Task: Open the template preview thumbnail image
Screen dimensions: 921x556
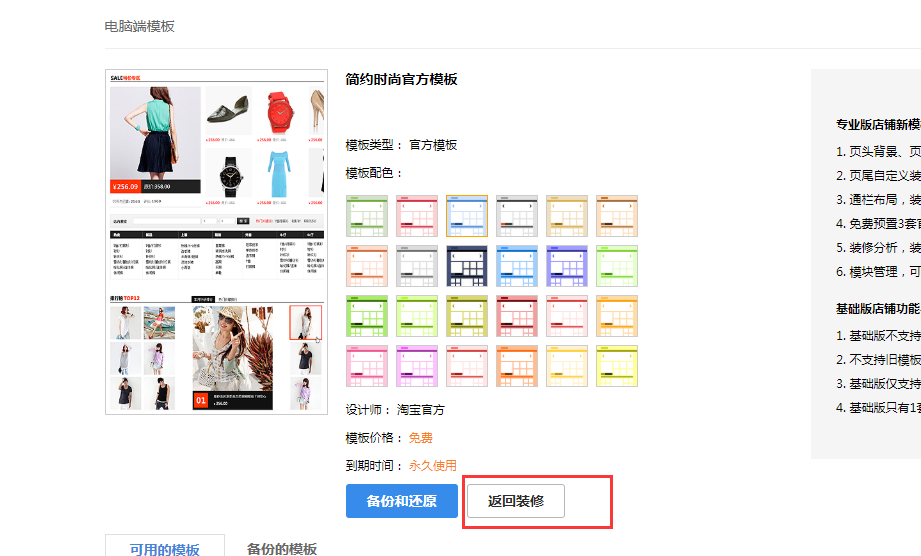Action: 216,242
